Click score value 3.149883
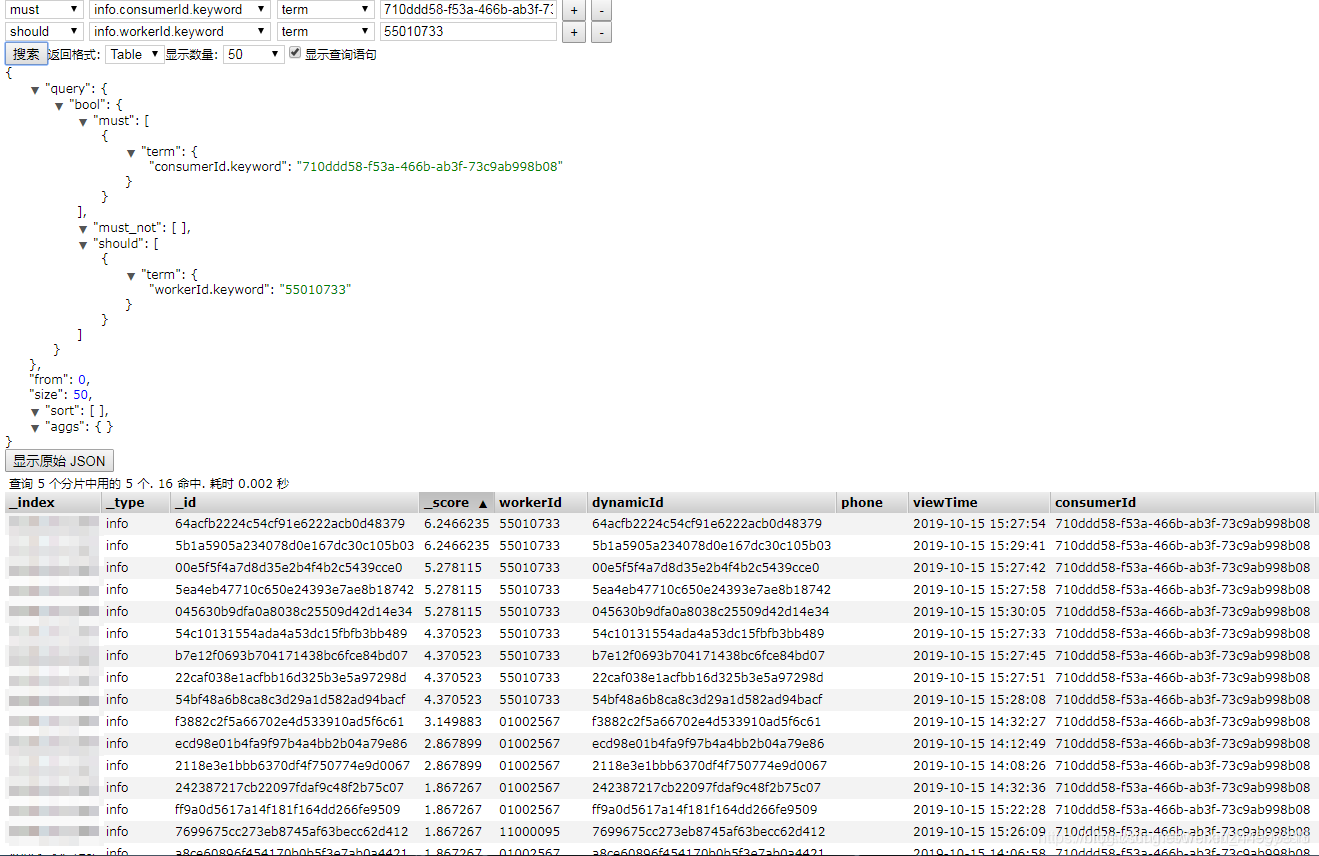This screenshot has height=856, width=1319. click(x=453, y=721)
